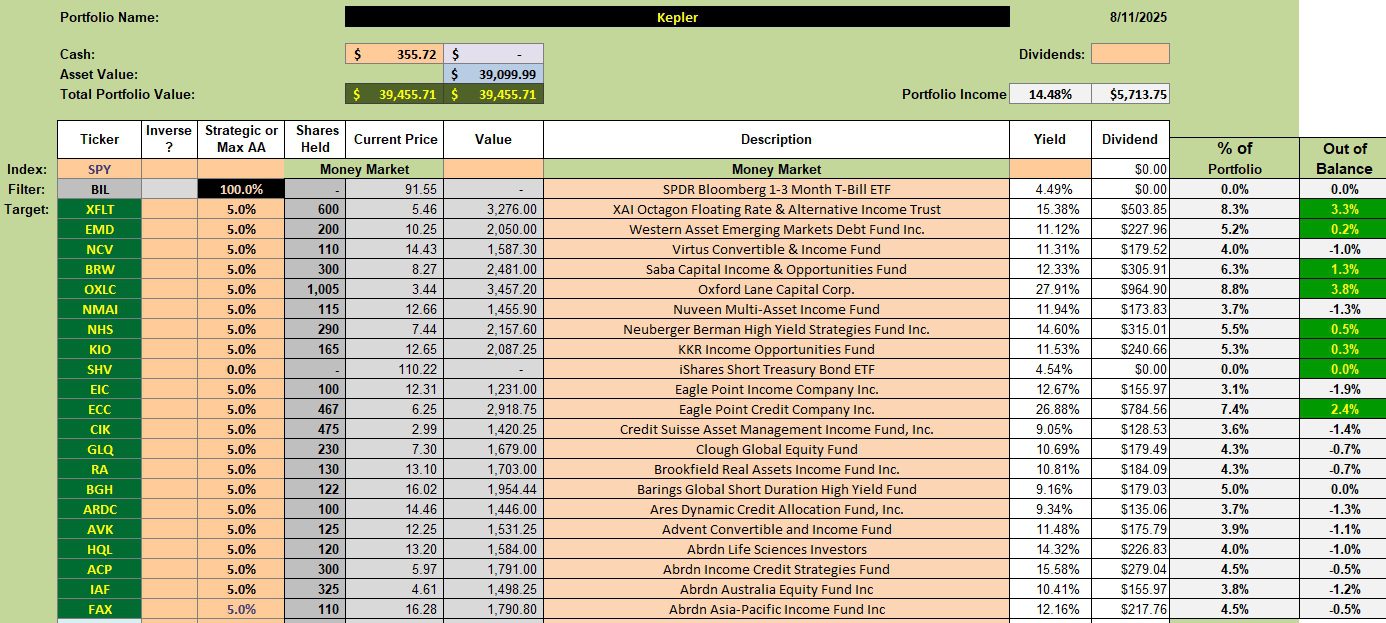
Task: Click the -1.9% out of balance cell
Action: (x=1345, y=389)
